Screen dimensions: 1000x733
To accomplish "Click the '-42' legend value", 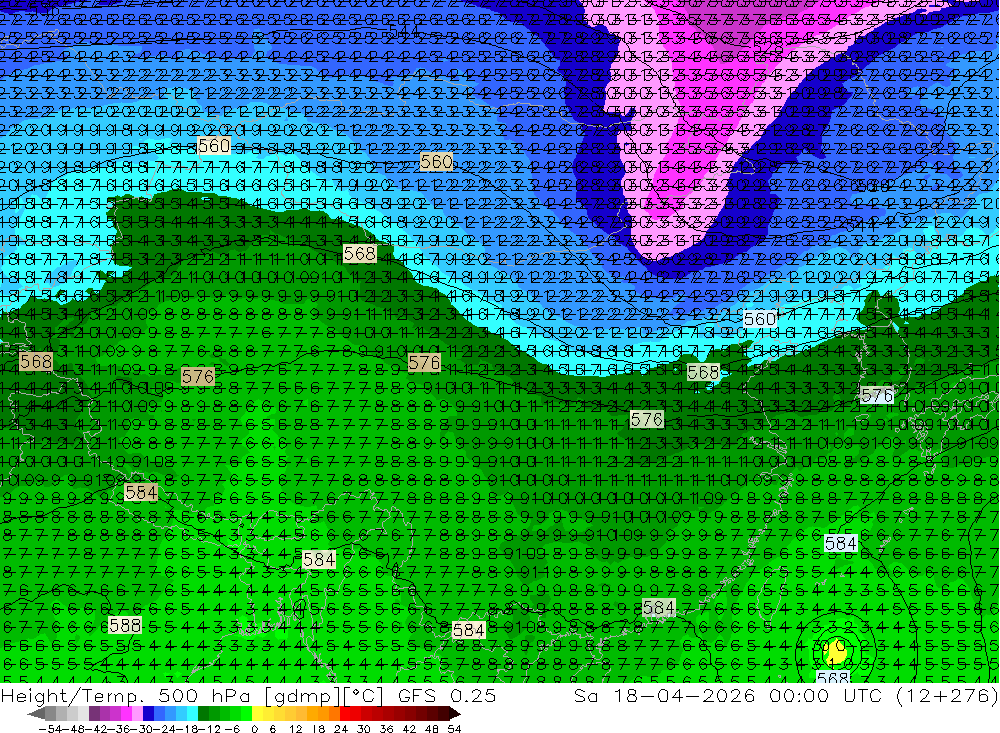I will point(98,729).
